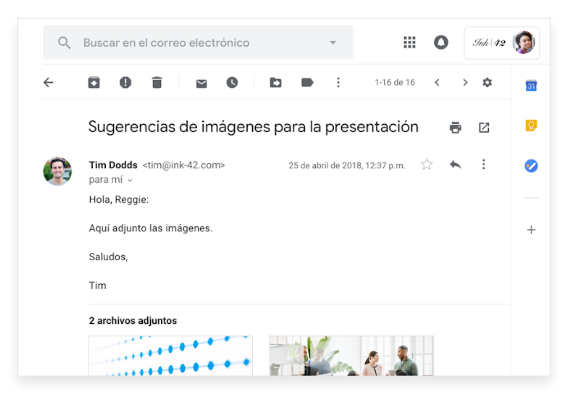Expand recipient details next to 'para mí'
571x403 pixels.
point(130,180)
